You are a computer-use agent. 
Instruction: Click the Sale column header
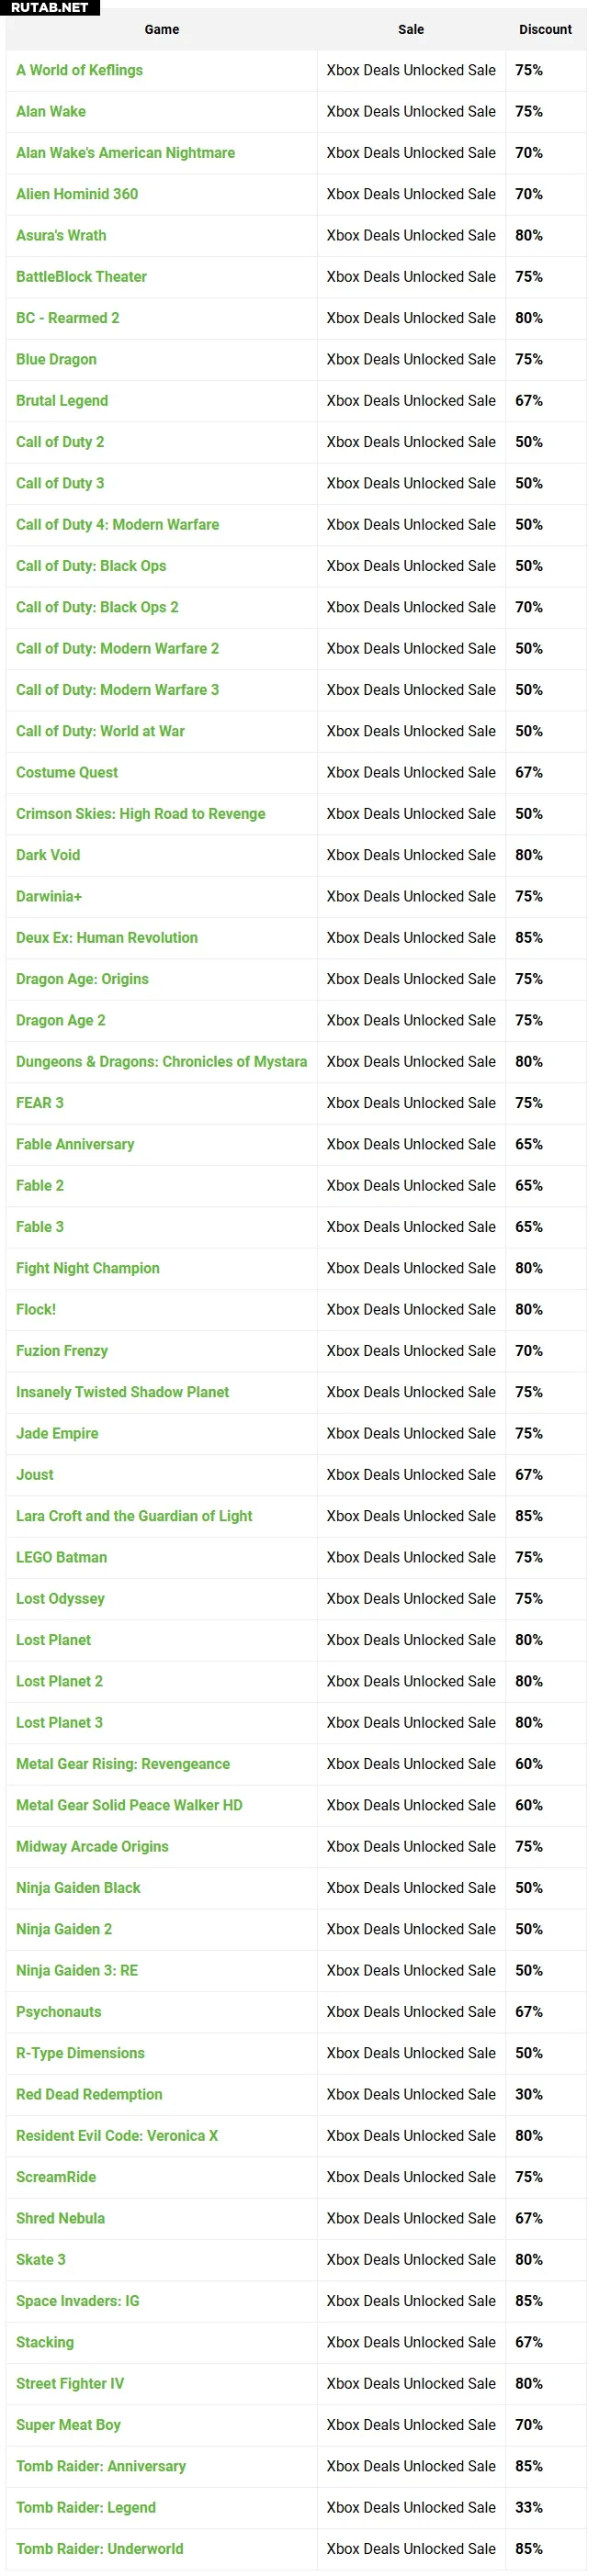pos(411,29)
